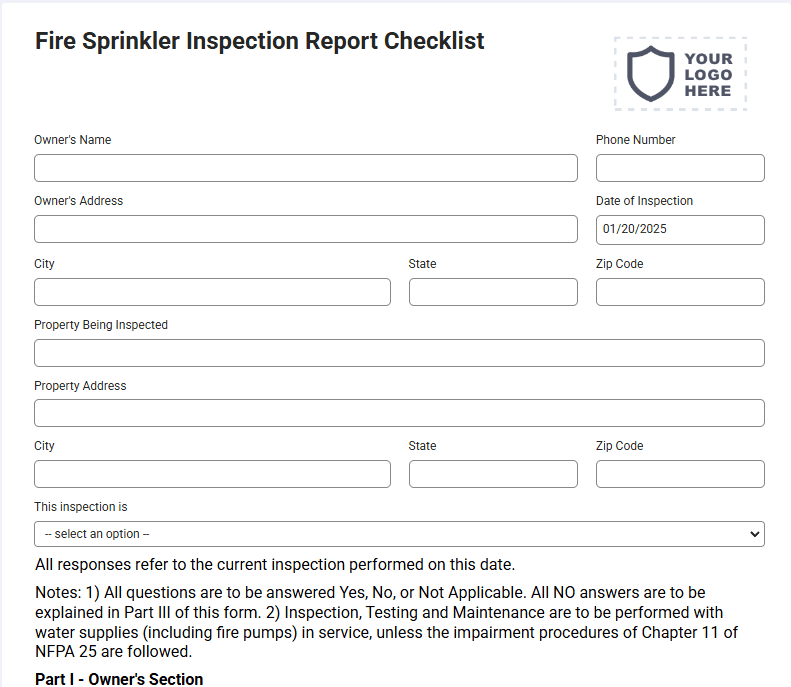Click the 'Part I - Owner's Section' heading
The width and height of the screenshot is (791, 687).
pyautogui.click(x=119, y=679)
